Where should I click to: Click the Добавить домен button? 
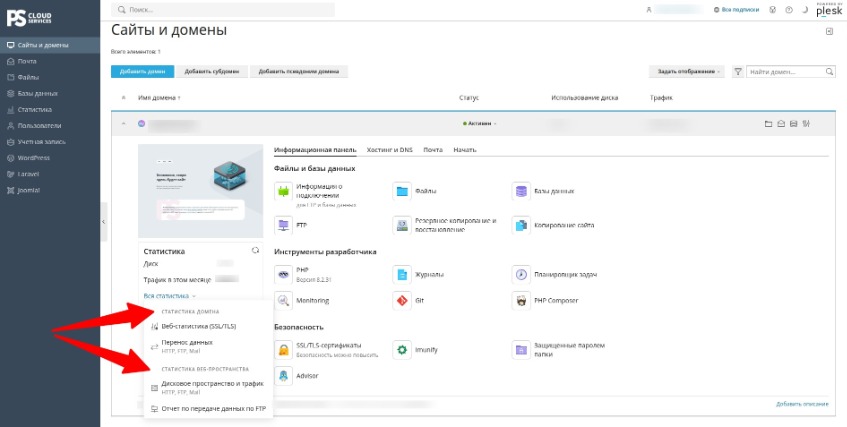coord(143,71)
